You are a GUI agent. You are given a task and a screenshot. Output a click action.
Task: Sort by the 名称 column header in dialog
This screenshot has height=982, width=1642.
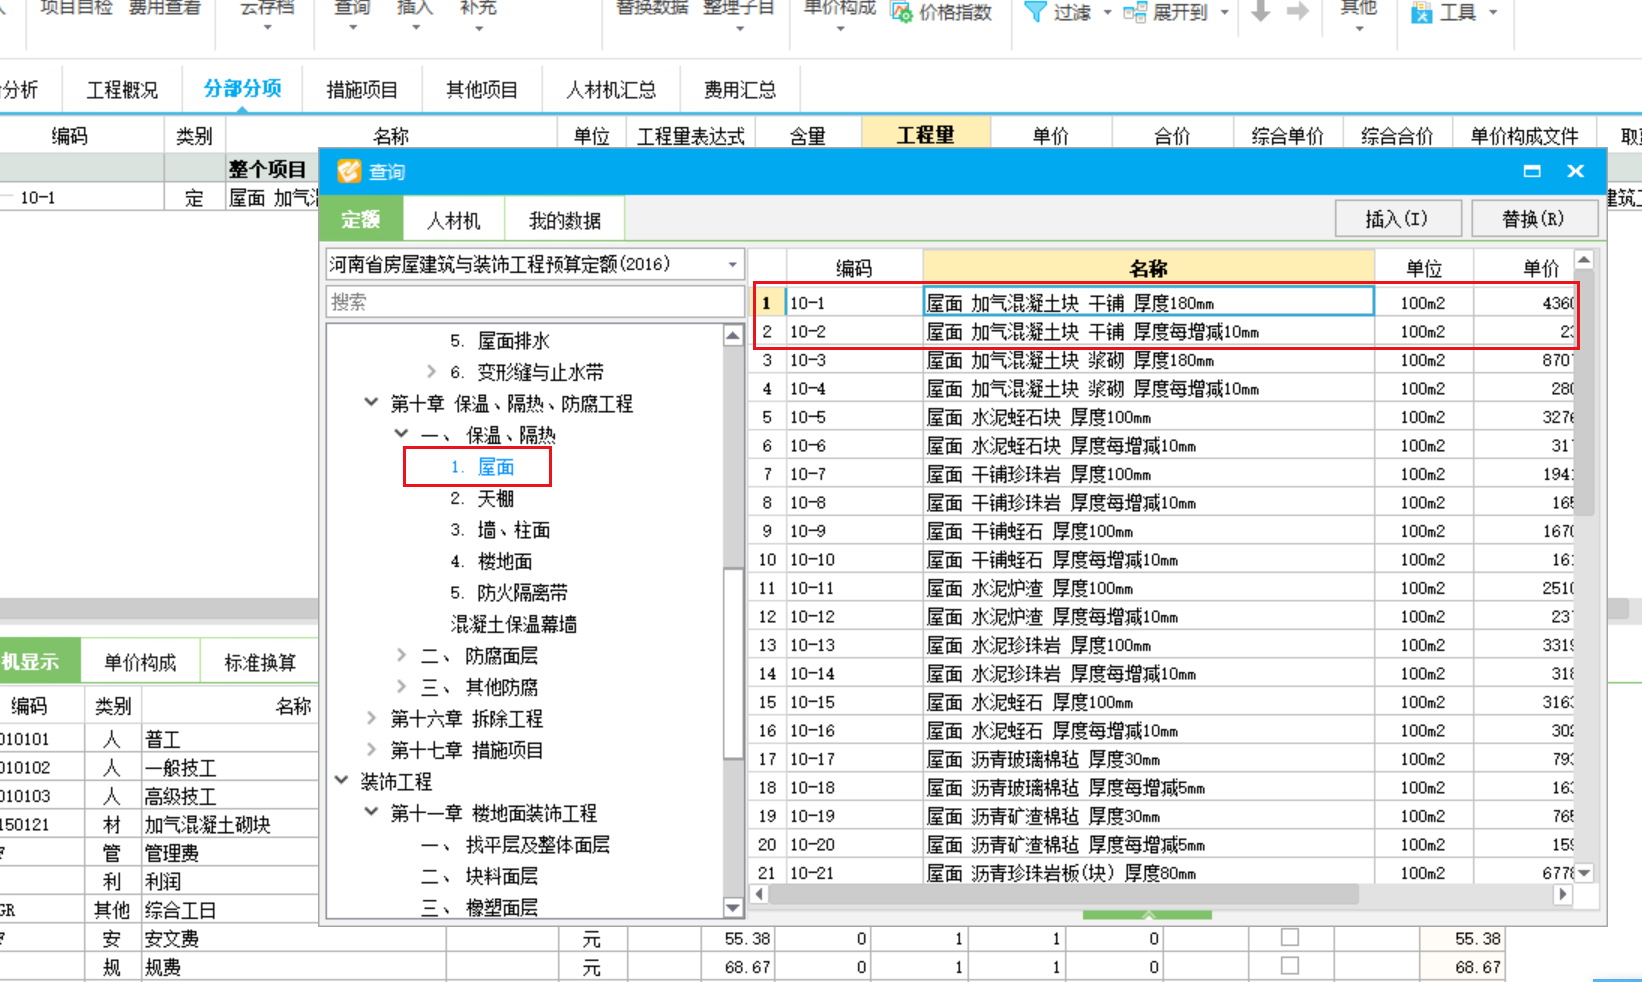coord(1148,267)
